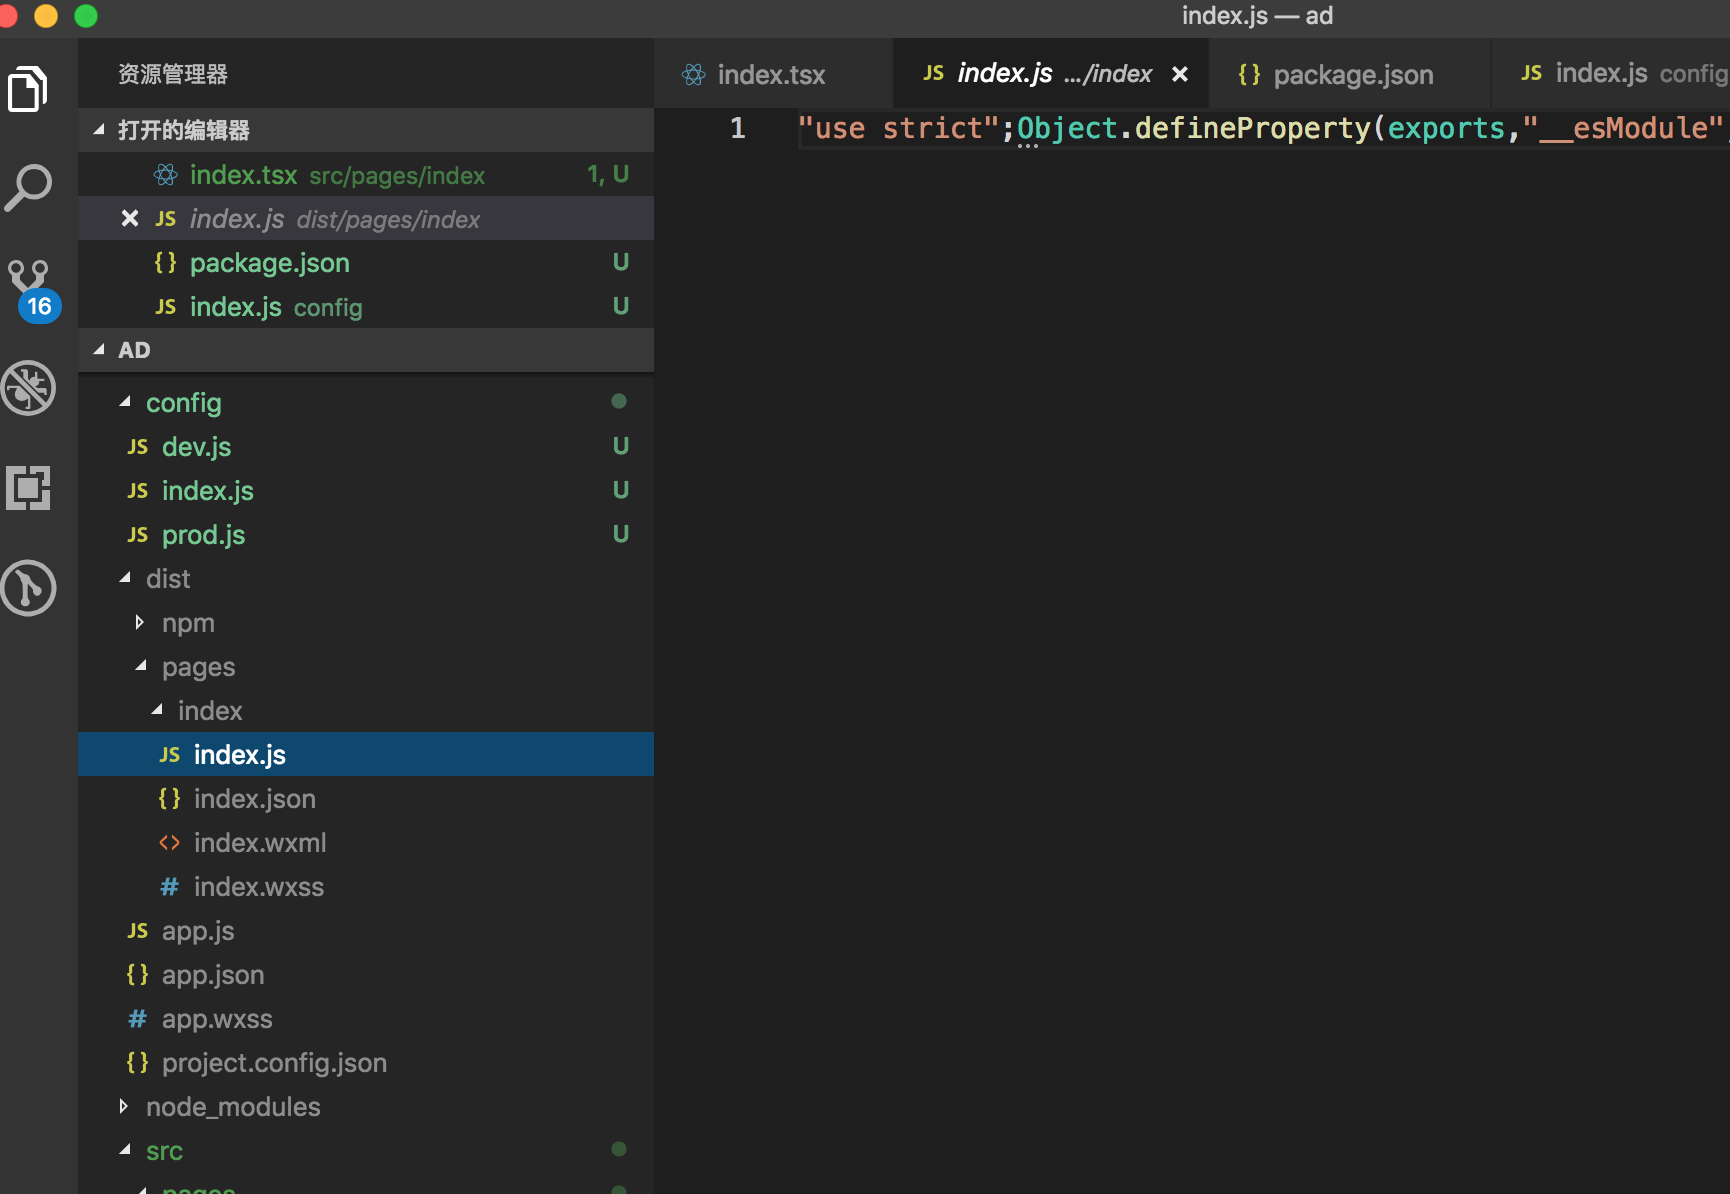This screenshot has width=1730, height=1194.
Task: Click React icon beside index.tsx in open editors
Action: click(x=165, y=175)
